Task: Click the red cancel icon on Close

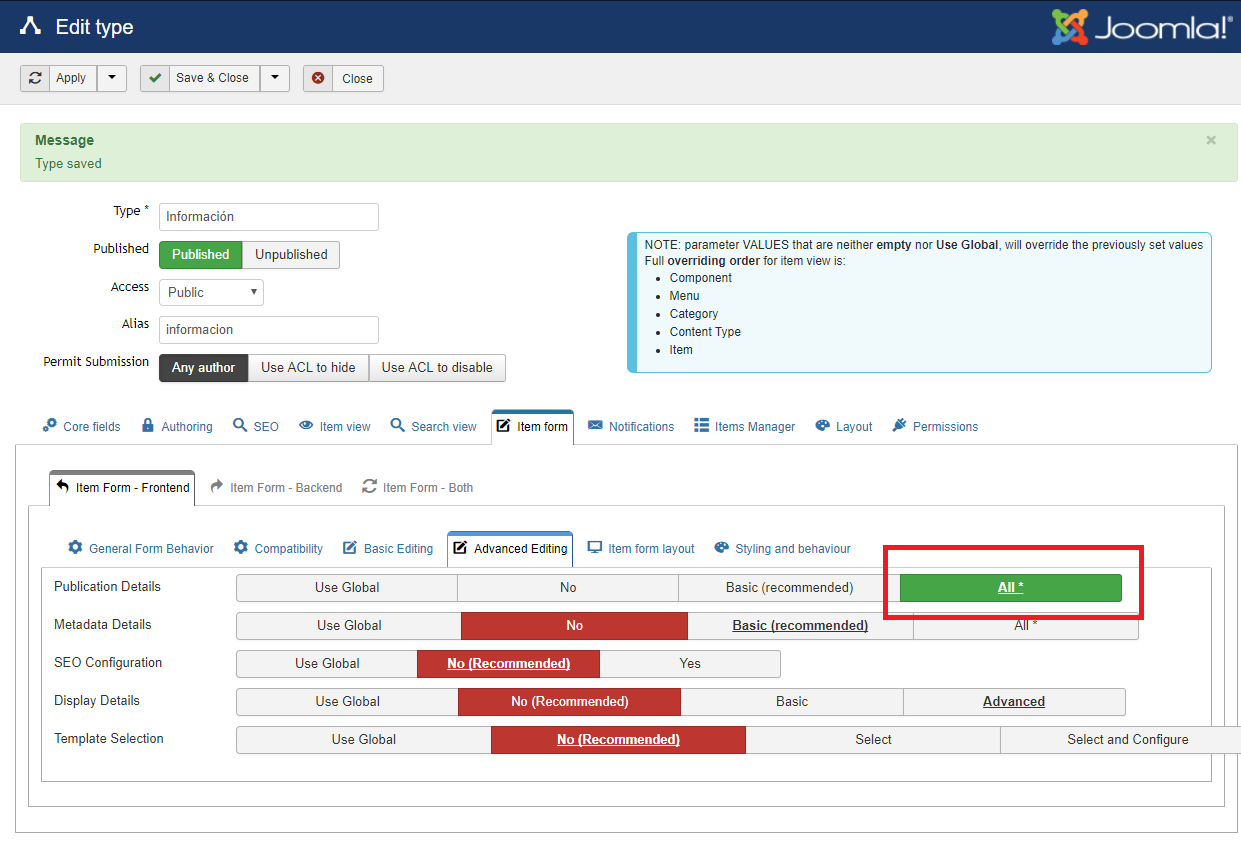Action: click(318, 78)
